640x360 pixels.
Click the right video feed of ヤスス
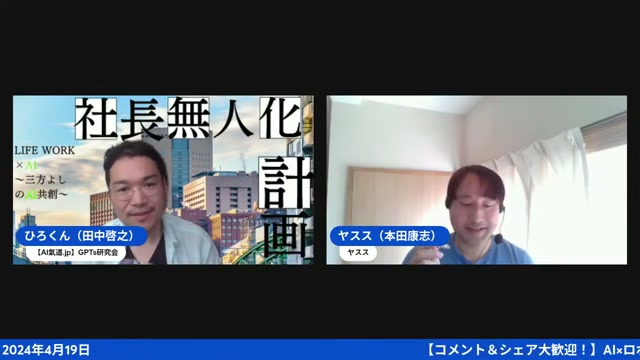[477, 180]
